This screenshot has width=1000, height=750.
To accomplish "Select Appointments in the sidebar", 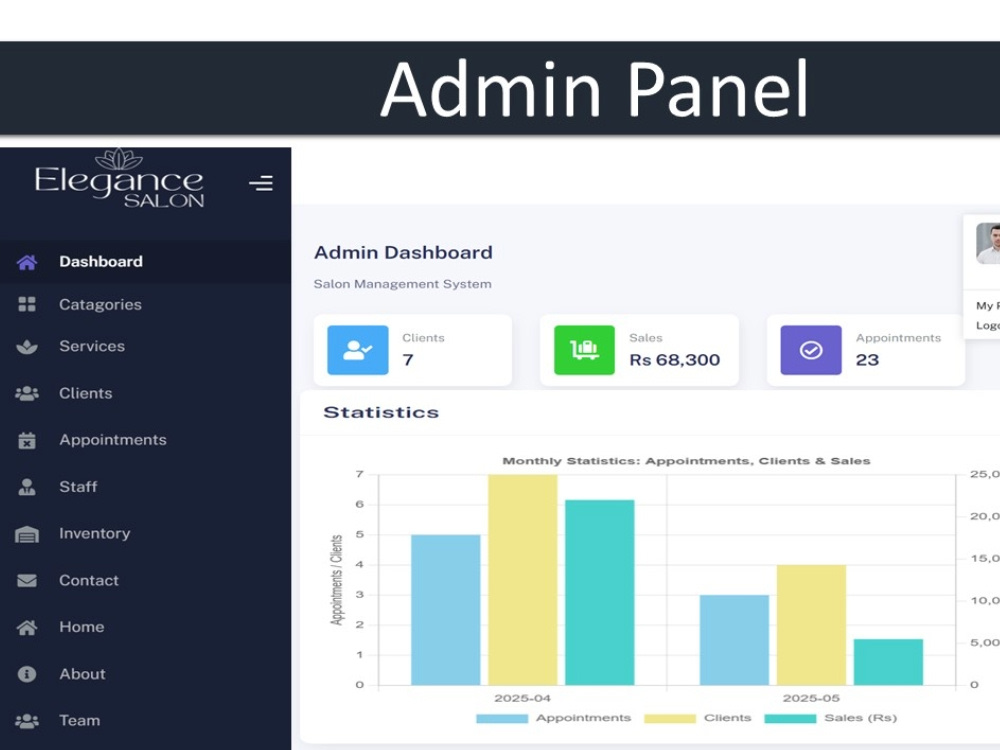I will pyautogui.click(x=145, y=440).
